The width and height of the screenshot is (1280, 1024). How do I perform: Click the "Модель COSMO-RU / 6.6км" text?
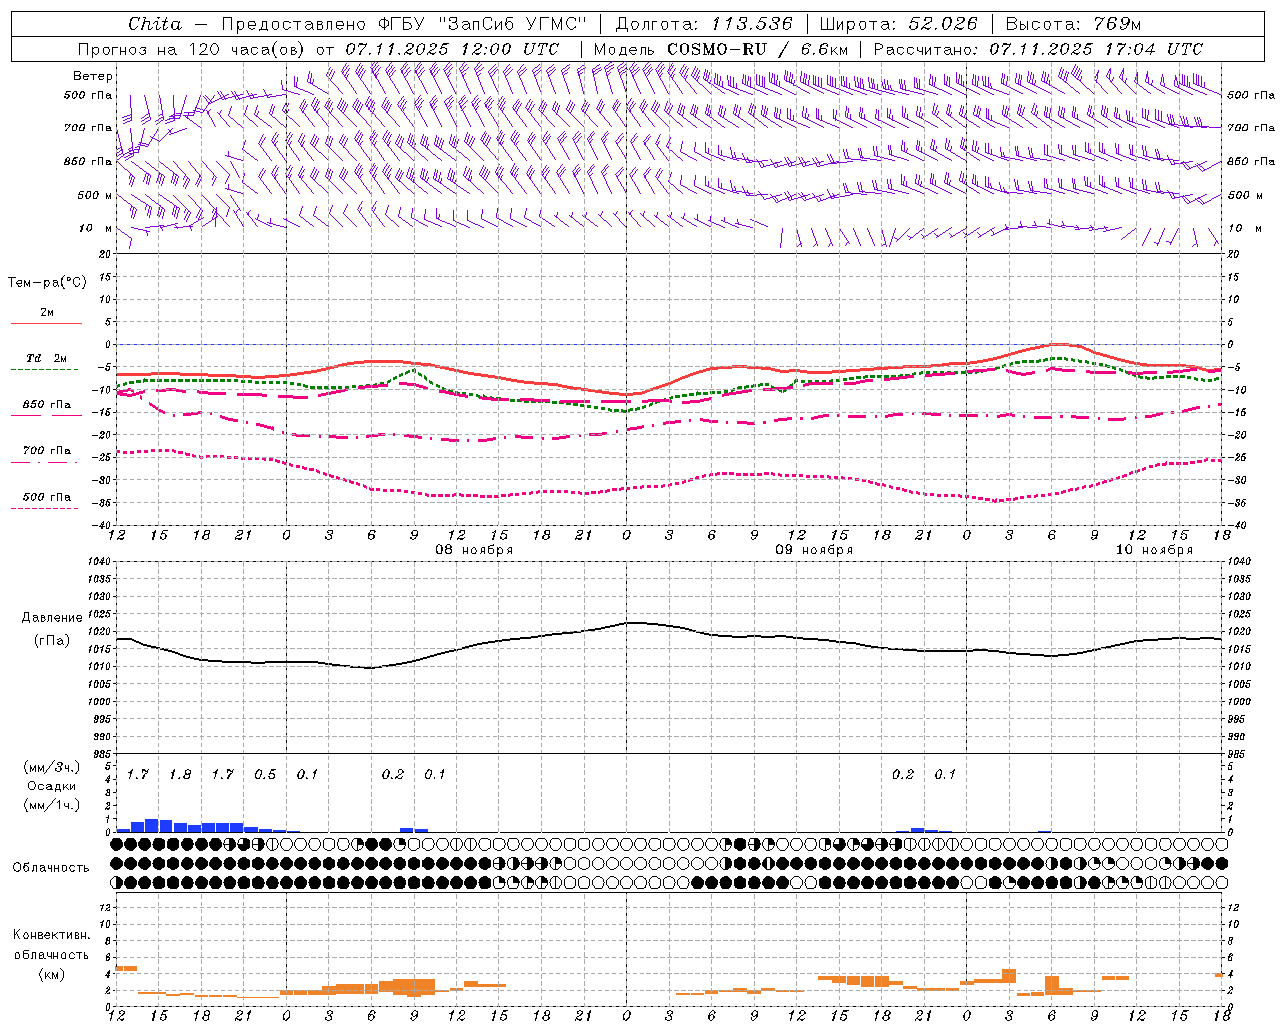click(x=721, y=49)
